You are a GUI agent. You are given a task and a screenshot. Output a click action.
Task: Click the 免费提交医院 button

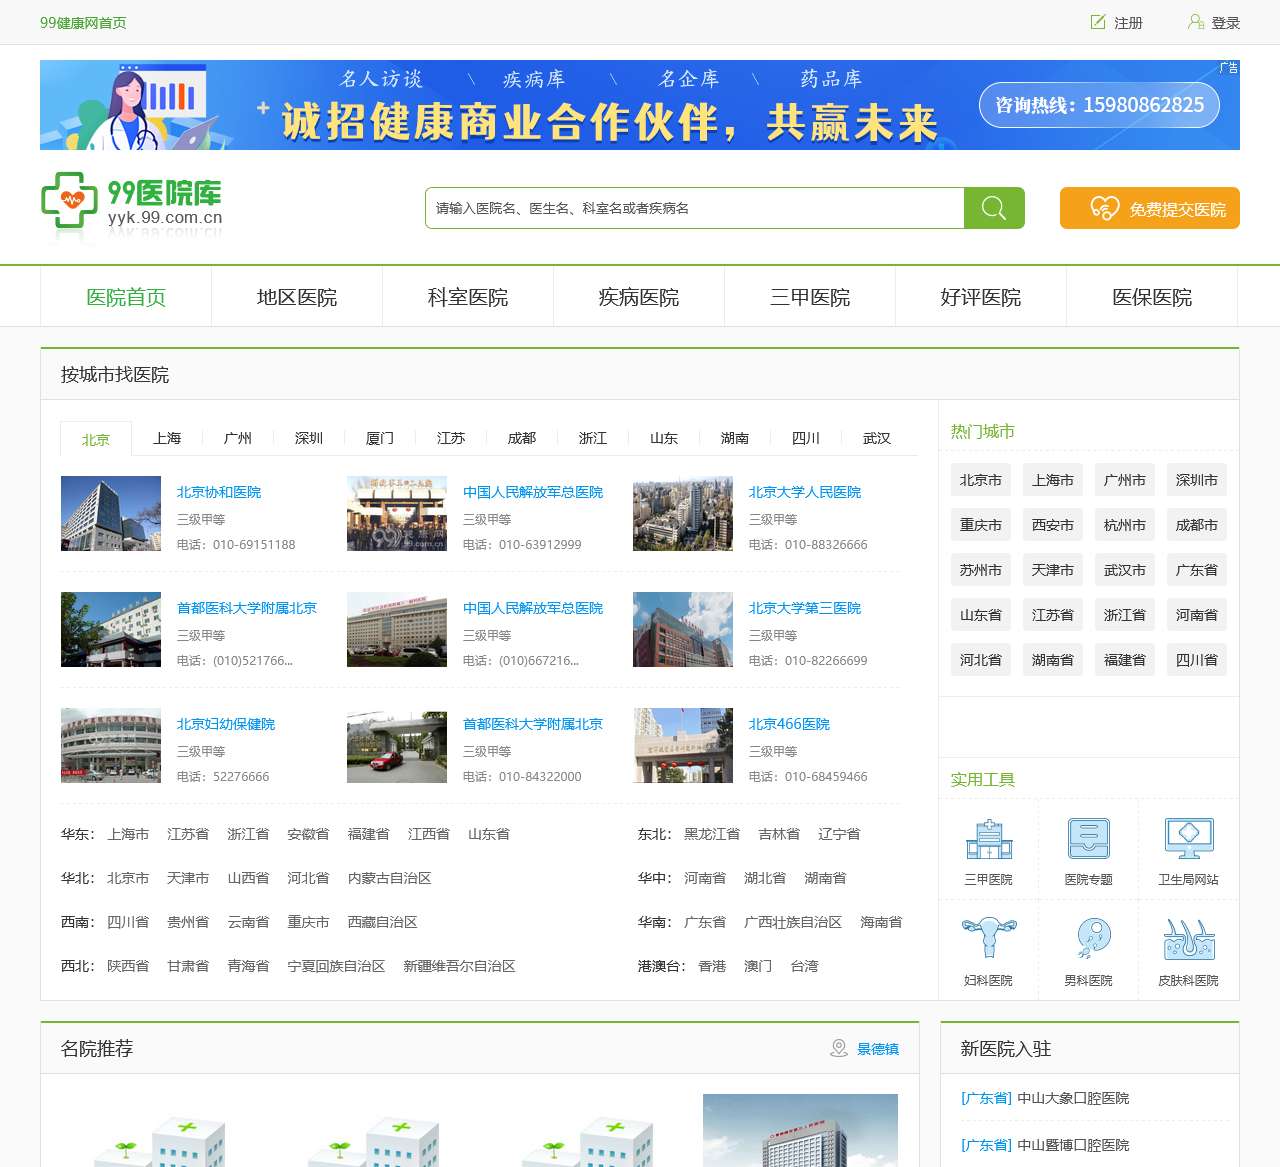point(1149,208)
